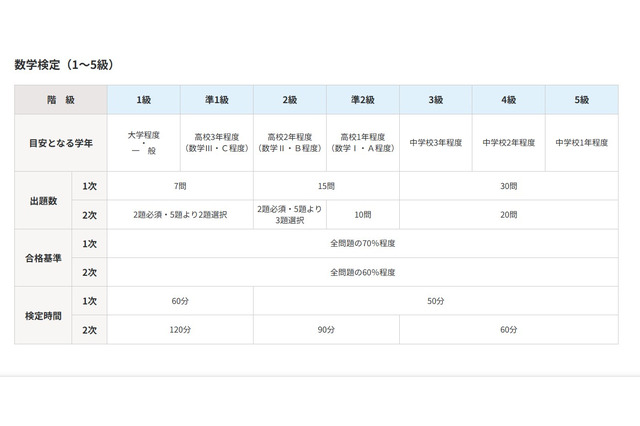Select the 高校3年程度 (数学III・C程度) cell

pos(216,143)
